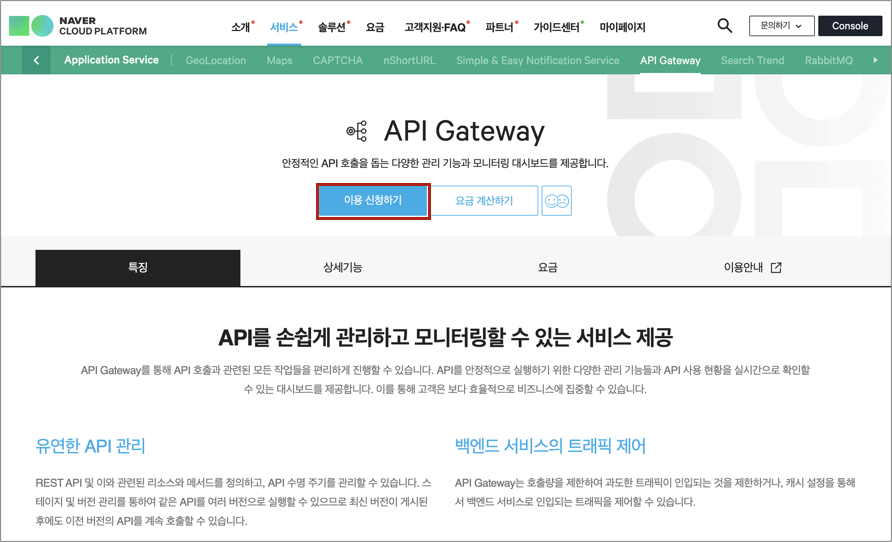Expand the 문의하기 dropdown
892x542 pixels.
(781, 26)
